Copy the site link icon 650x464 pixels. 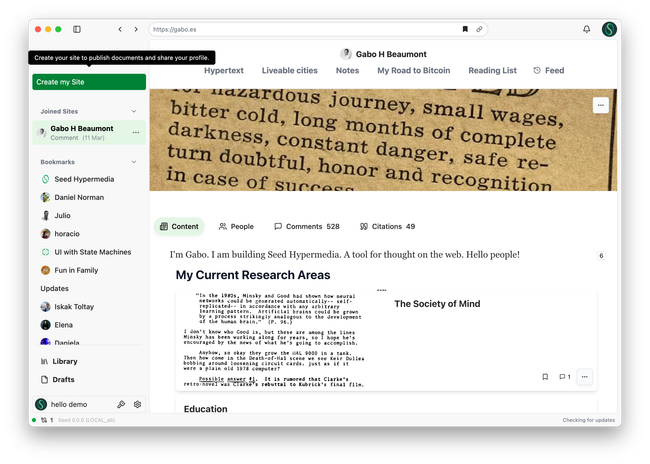pyautogui.click(x=479, y=29)
